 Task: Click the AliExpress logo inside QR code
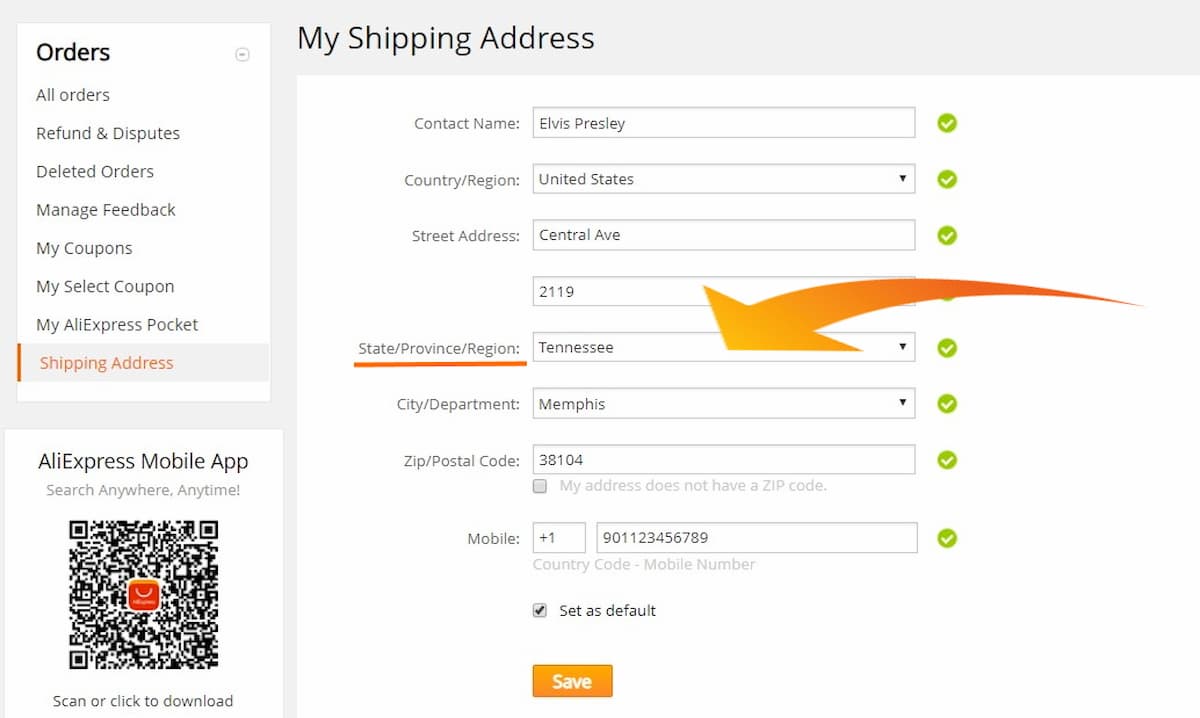point(143,595)
